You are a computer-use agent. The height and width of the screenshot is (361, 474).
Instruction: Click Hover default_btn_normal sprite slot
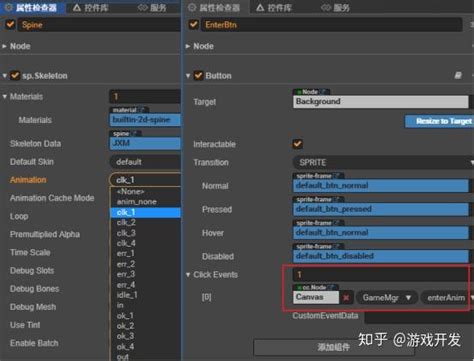pos(381,233)
